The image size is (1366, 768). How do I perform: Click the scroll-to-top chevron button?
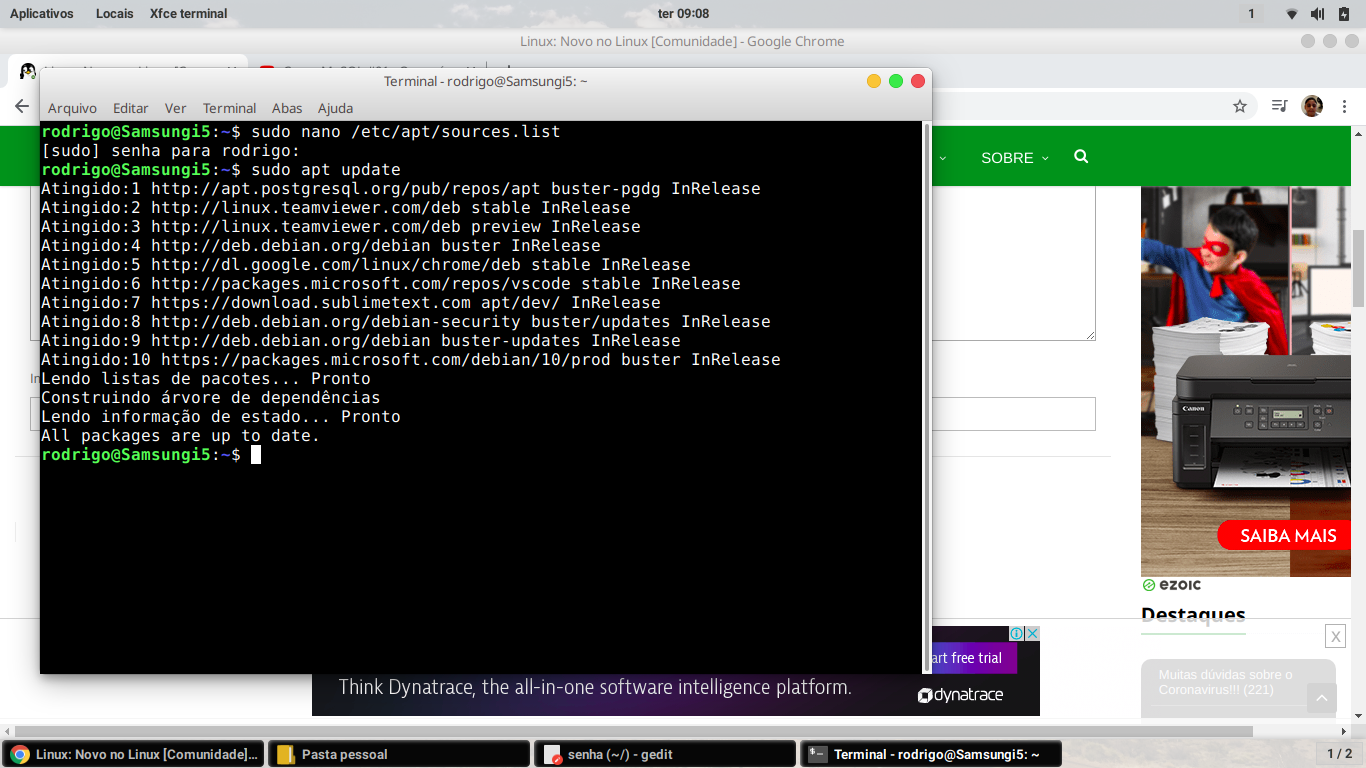click(1321, 698)
